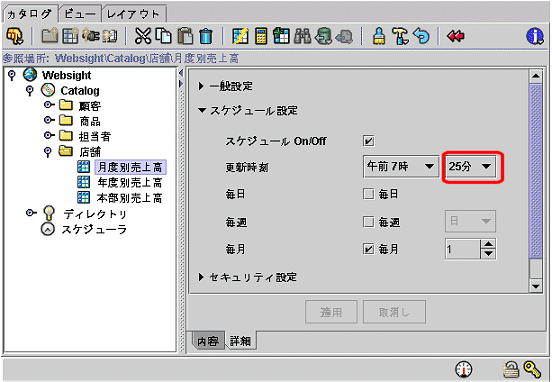Select 年度別売上高 in the tree
Screen dimensions: 552x382
click(x=130, y=182)
